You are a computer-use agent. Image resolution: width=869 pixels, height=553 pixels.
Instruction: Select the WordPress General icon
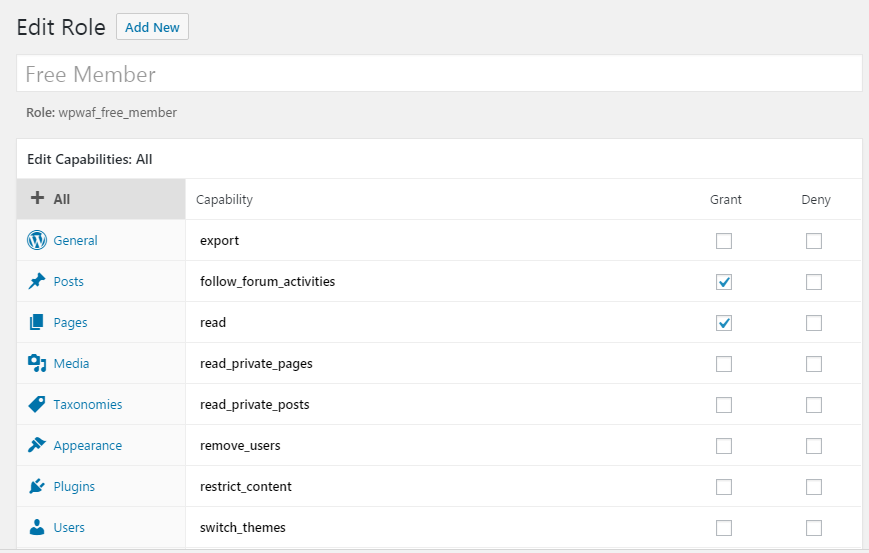pos(37,240)
